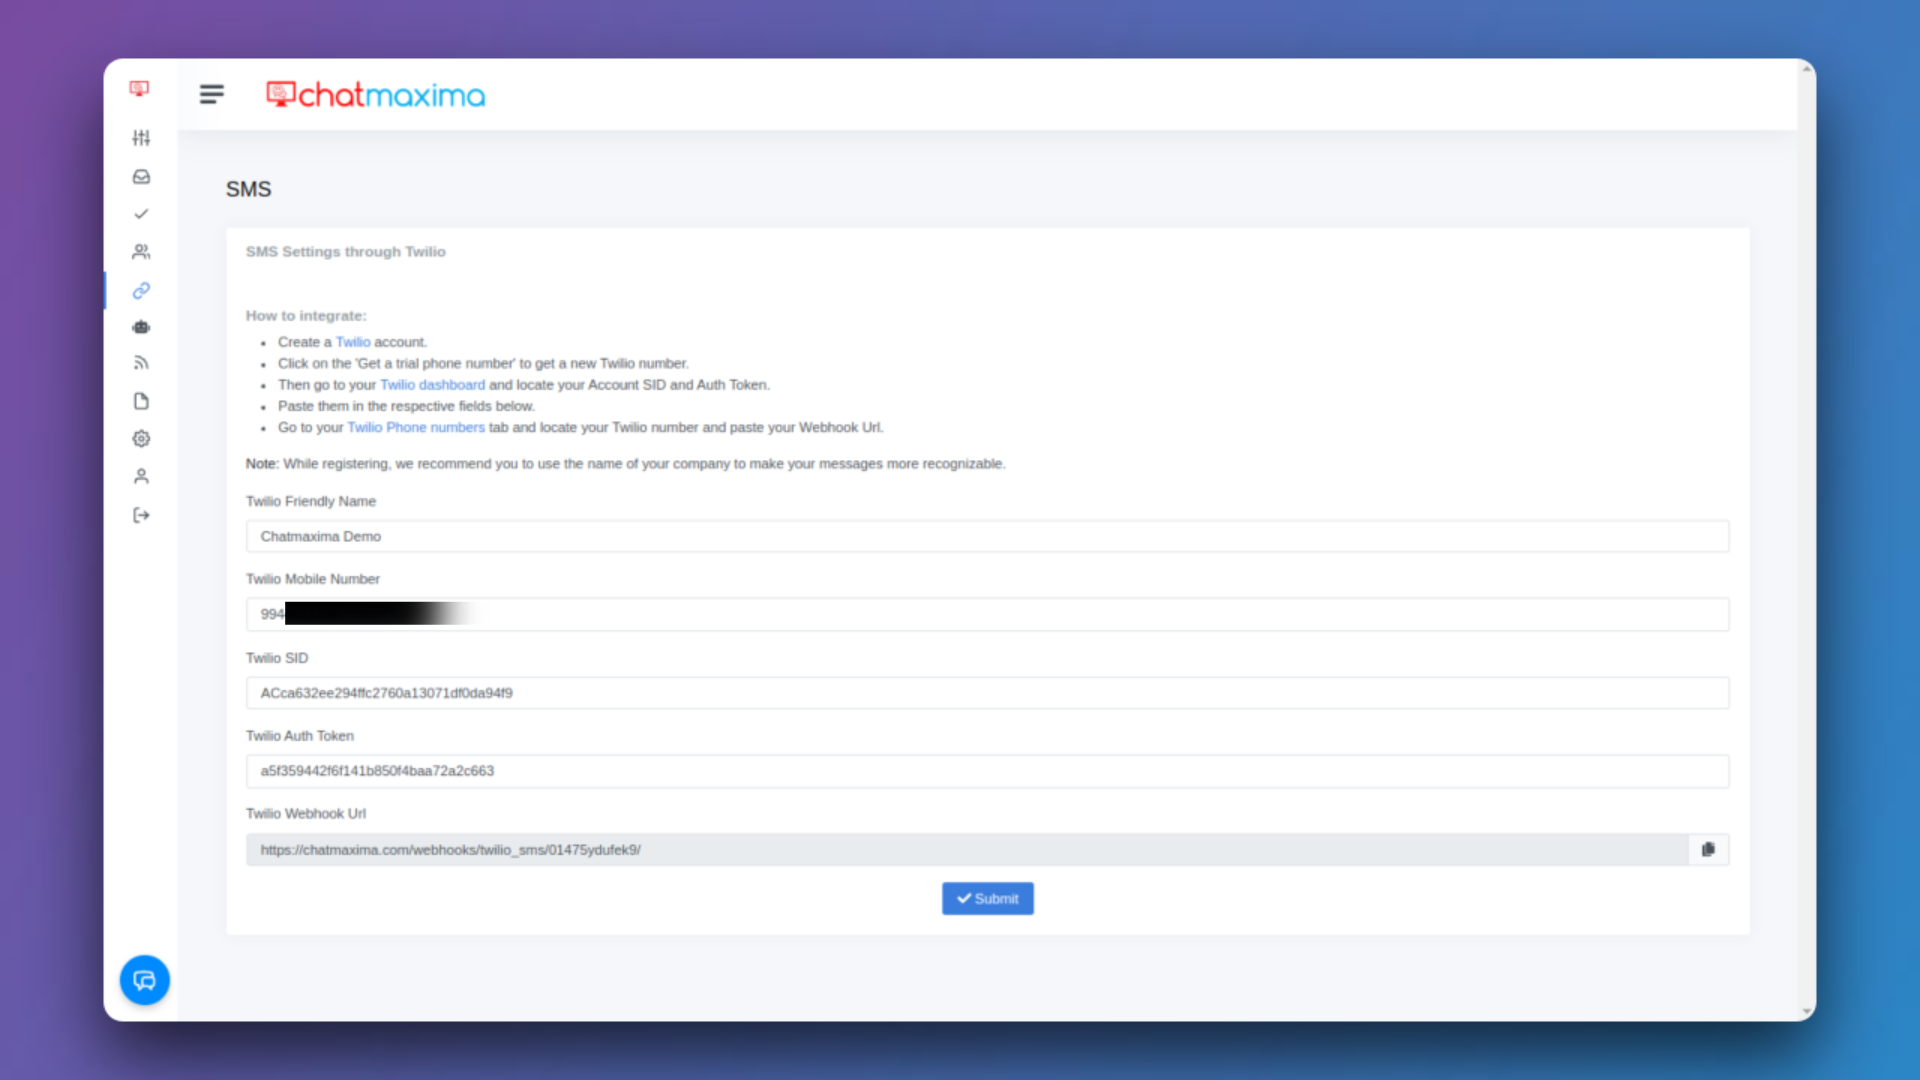
Task: Copy the Twilio Webhook Url with clipboard icon
Action: point(1708,849)
